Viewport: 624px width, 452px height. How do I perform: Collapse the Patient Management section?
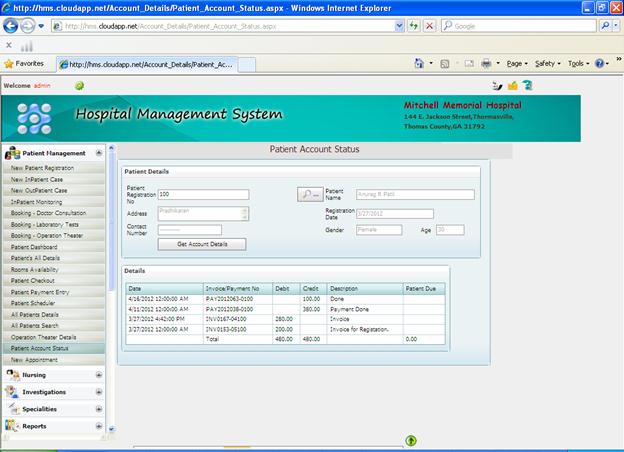[x=98, y=153]
